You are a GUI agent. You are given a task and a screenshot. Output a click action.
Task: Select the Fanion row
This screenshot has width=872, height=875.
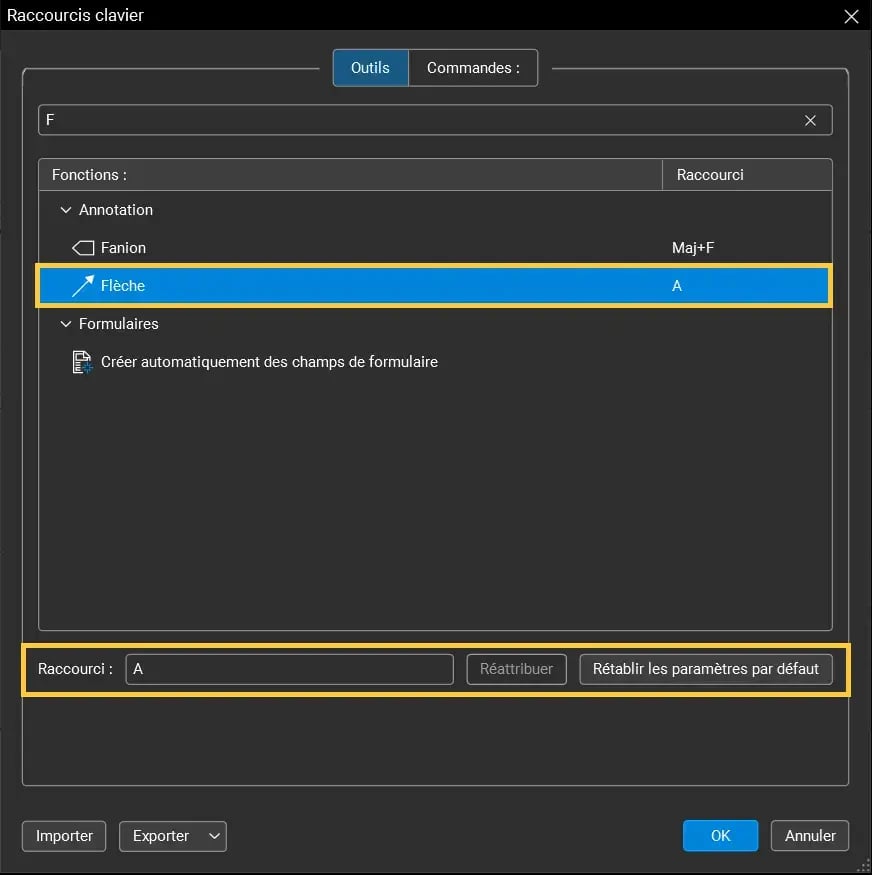pos(350,247)
